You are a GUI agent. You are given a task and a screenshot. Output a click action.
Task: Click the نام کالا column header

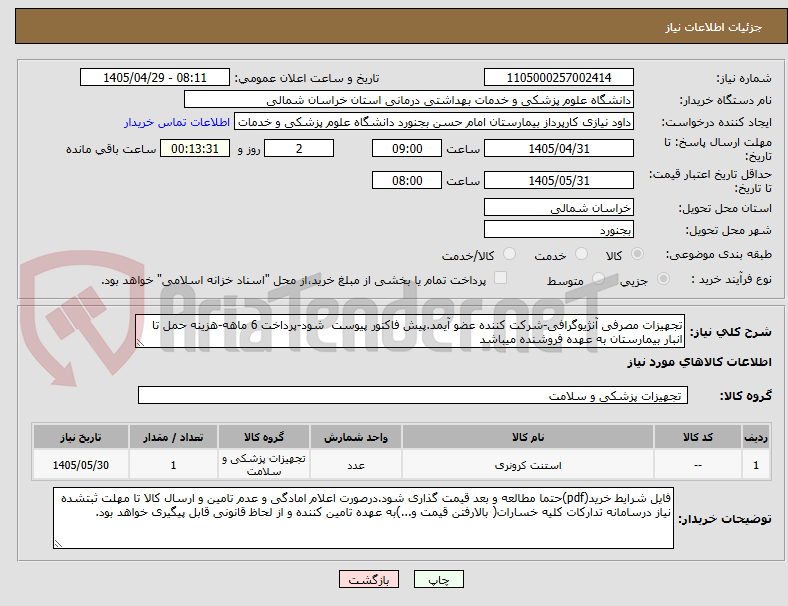[x=528, y=437]
